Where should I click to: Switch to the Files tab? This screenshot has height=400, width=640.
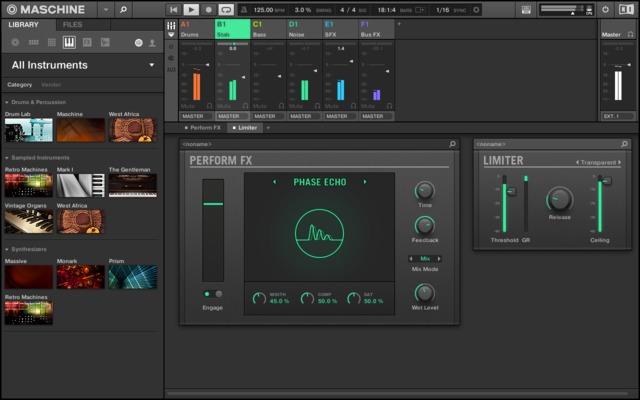(x=72, y=24)
